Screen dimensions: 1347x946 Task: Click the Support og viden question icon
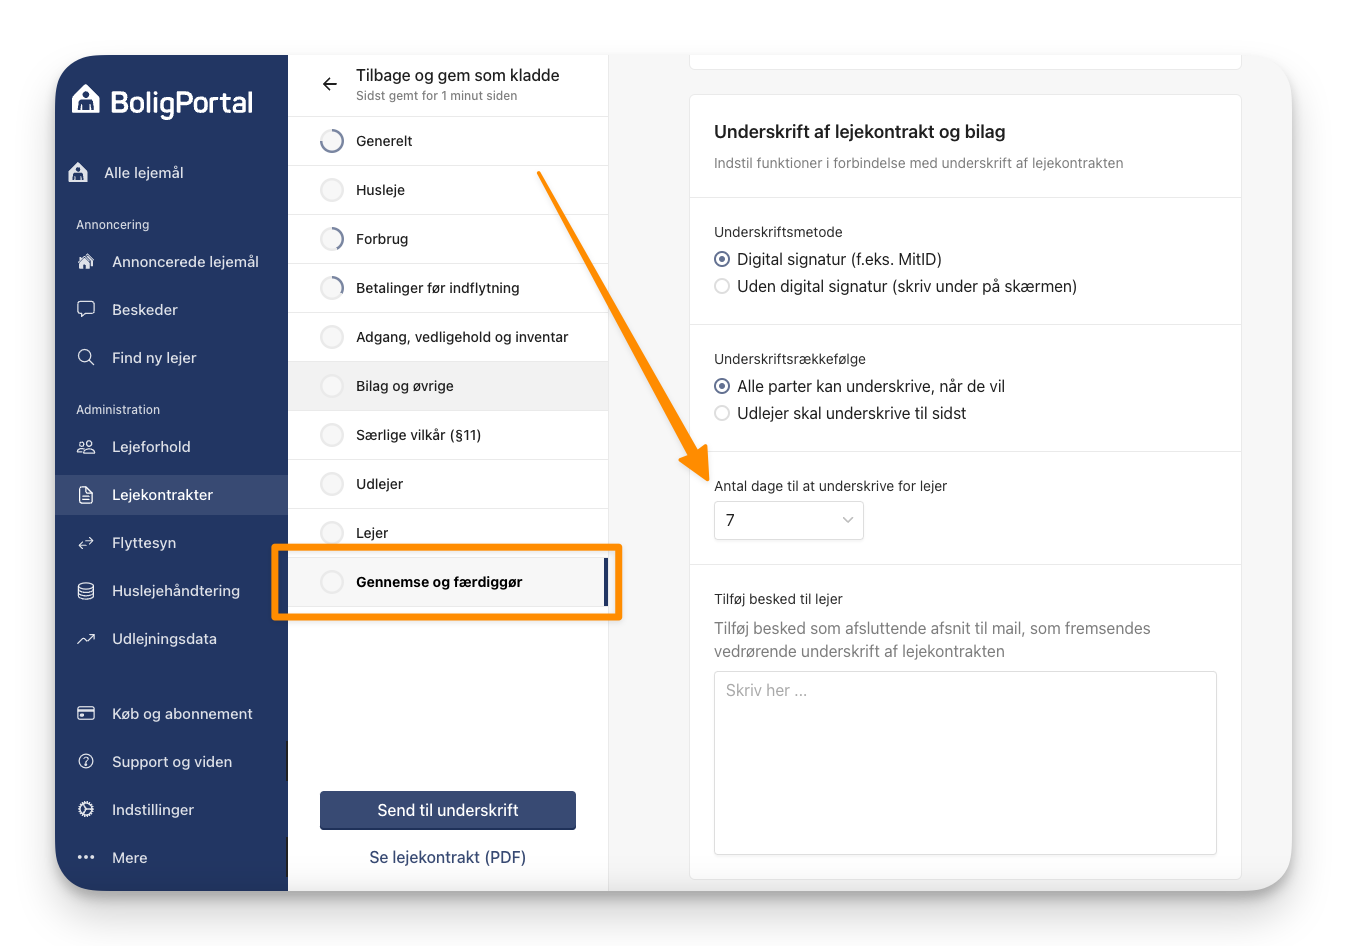(x=86, y=761)
